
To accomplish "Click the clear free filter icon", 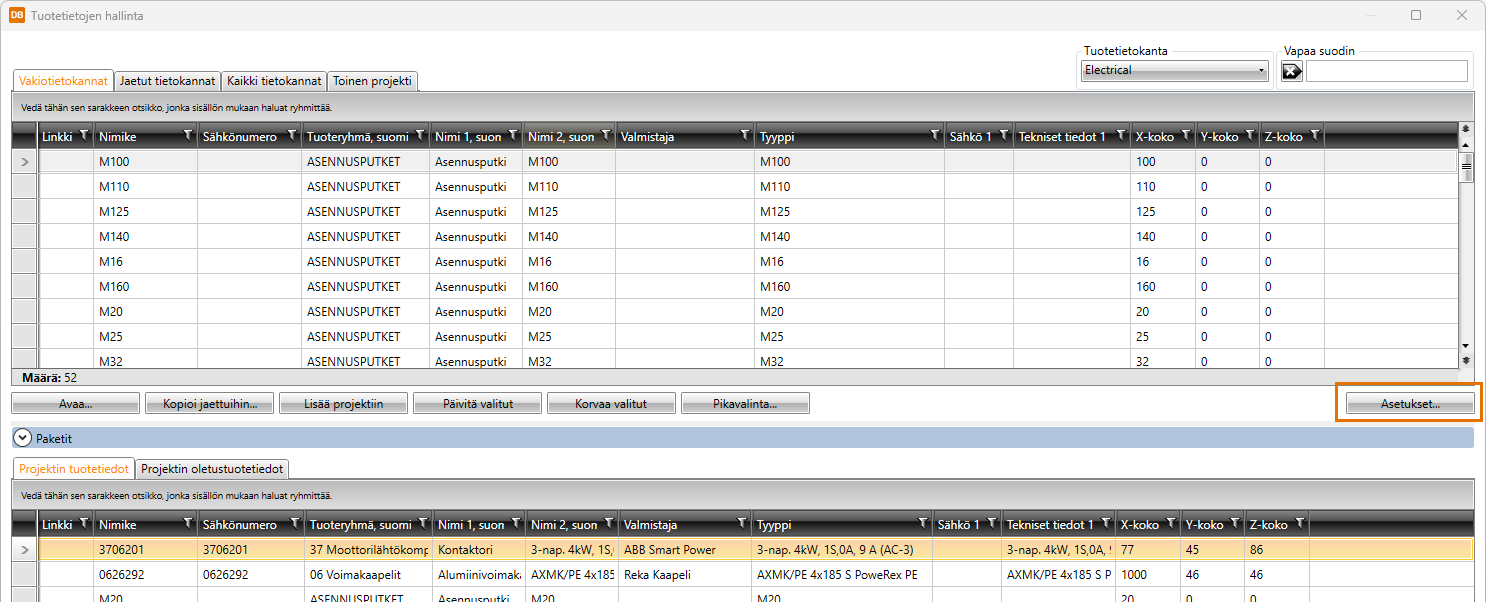I will pyautogui.click(x=1292, y=71).
